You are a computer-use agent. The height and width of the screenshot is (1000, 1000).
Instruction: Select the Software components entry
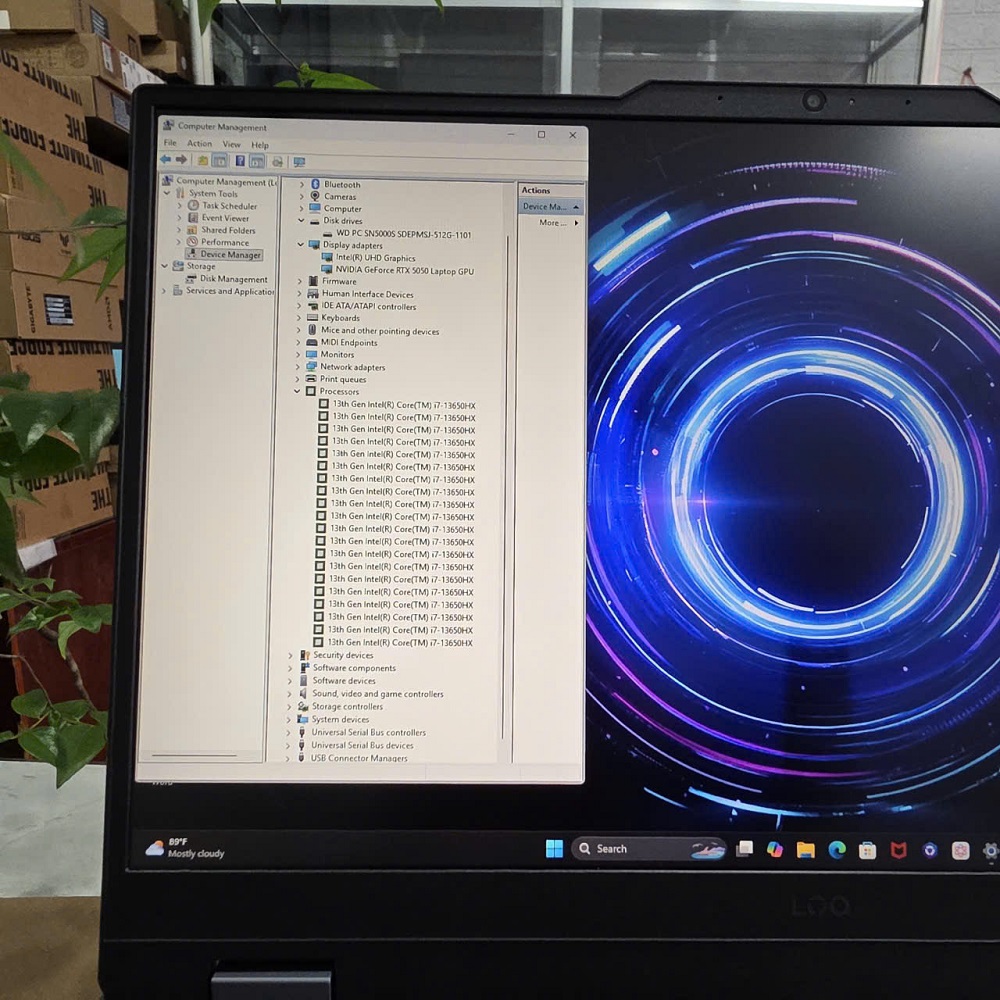[x=354, y=668]
